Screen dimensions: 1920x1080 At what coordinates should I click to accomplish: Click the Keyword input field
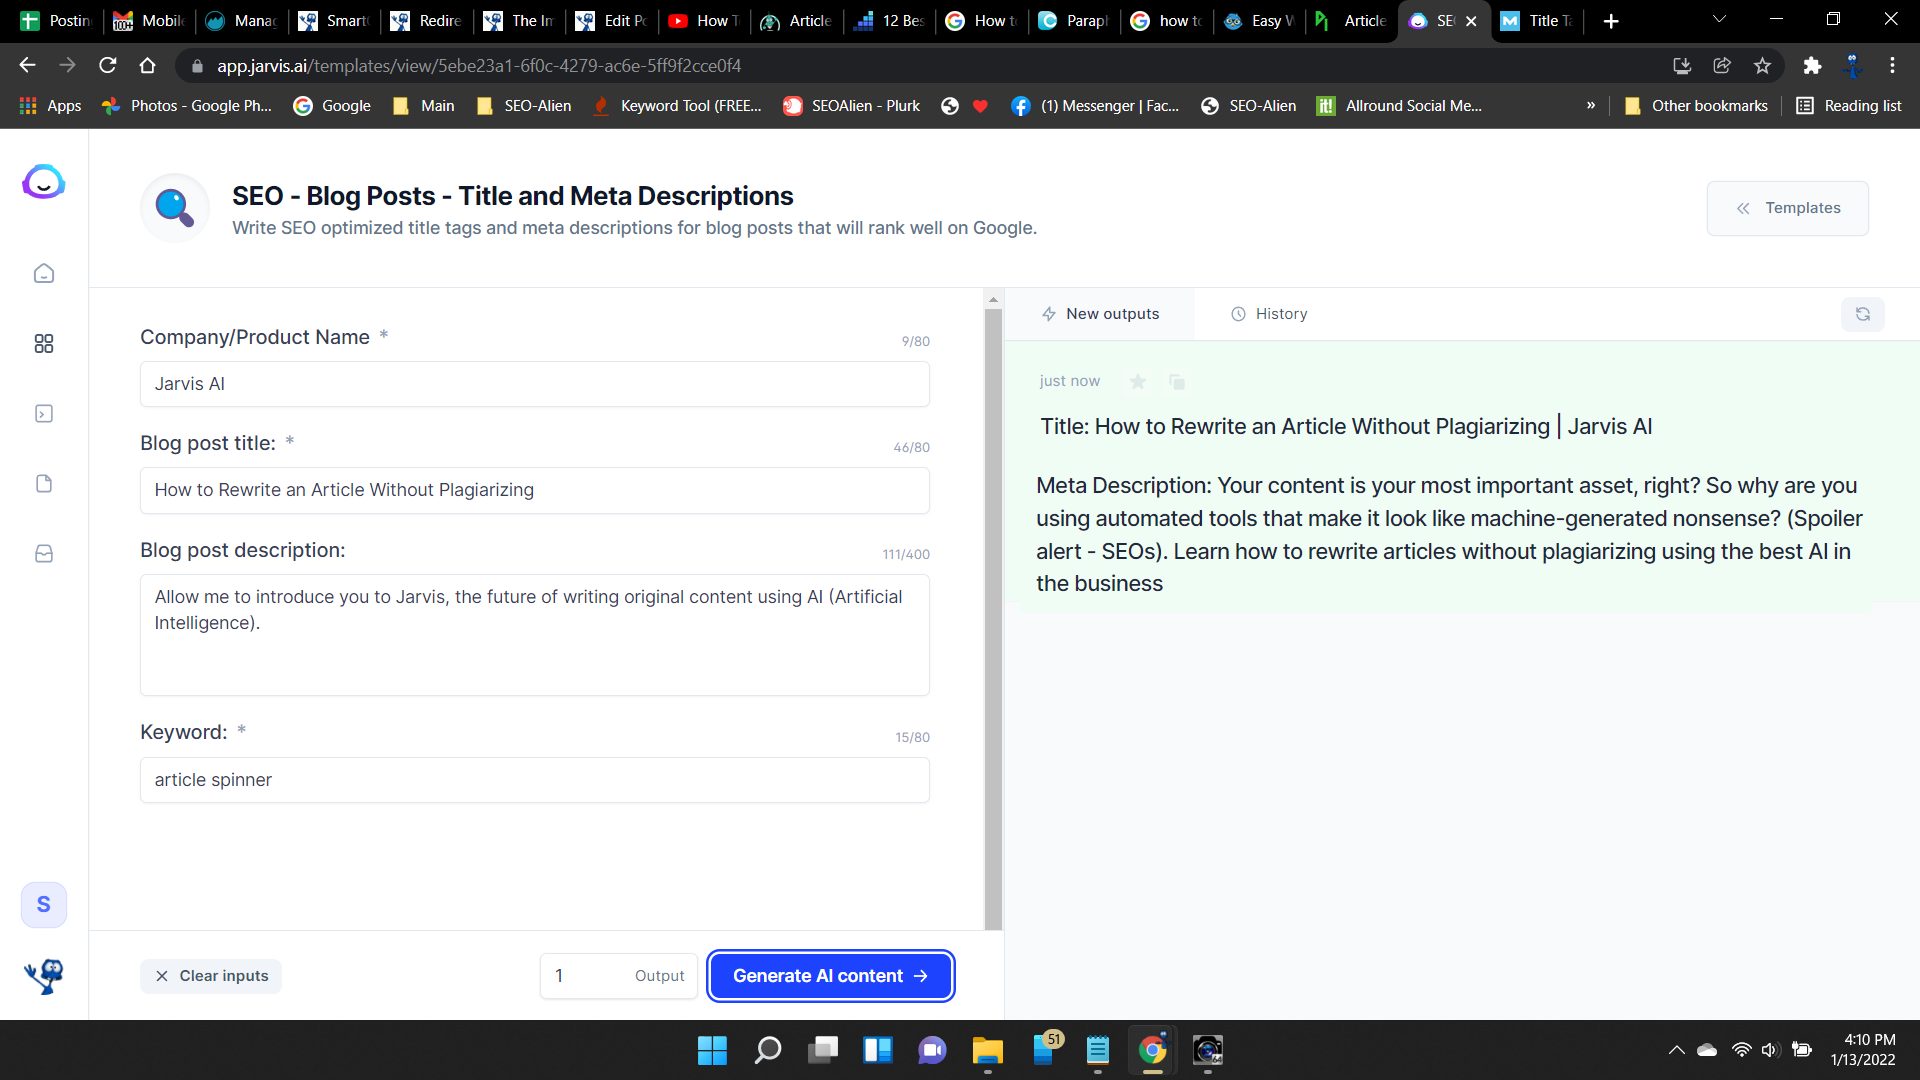(535, 780)
